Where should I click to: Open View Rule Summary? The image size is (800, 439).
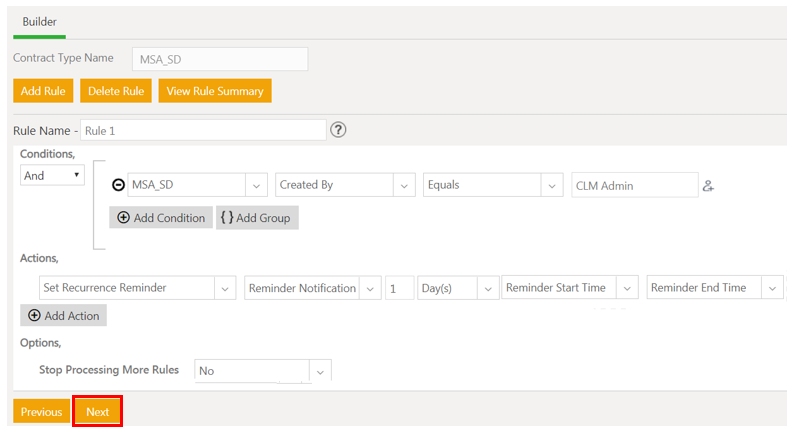pyautogui.click(x=214, y=91)
